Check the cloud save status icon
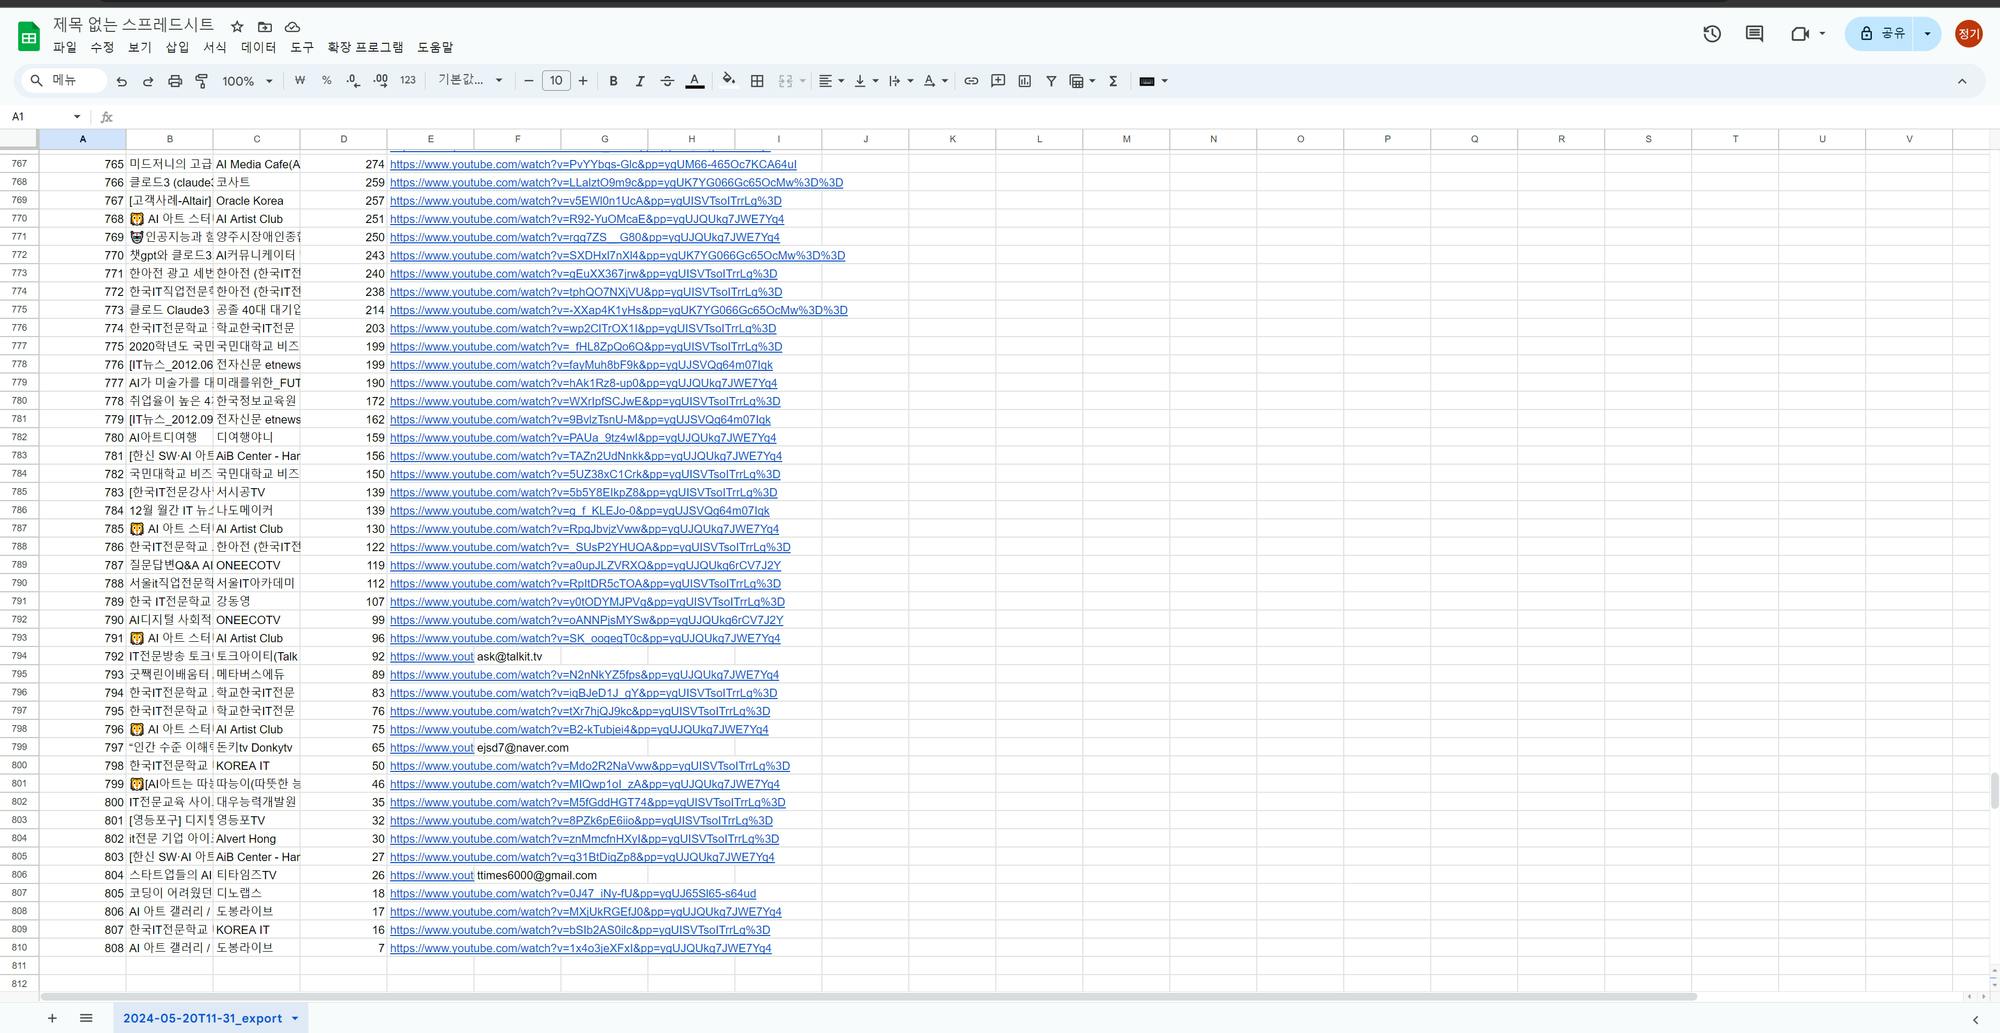This screenshot has width=2000, height=1033. [x=293, y=27]
